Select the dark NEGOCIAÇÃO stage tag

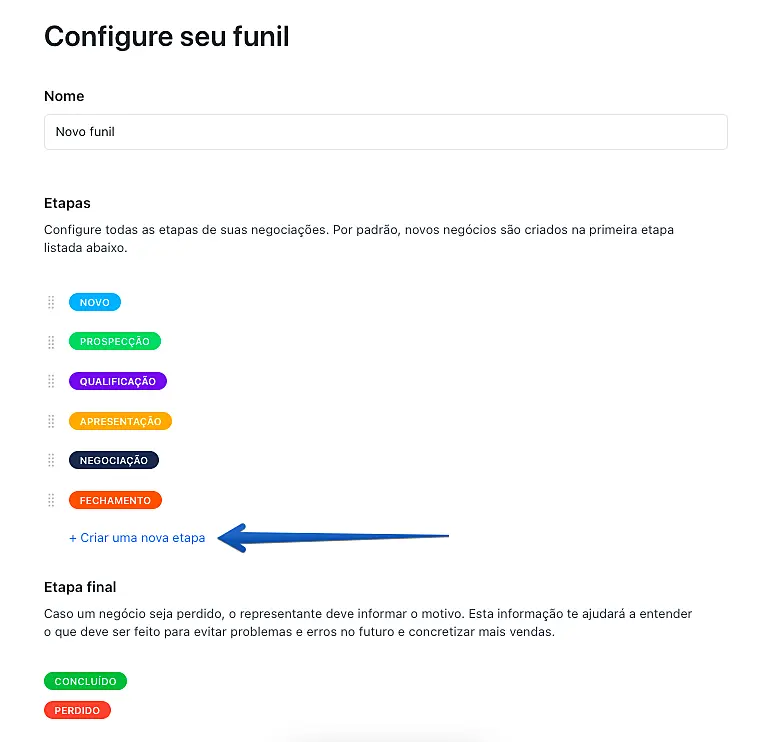(x=114, y=460)
